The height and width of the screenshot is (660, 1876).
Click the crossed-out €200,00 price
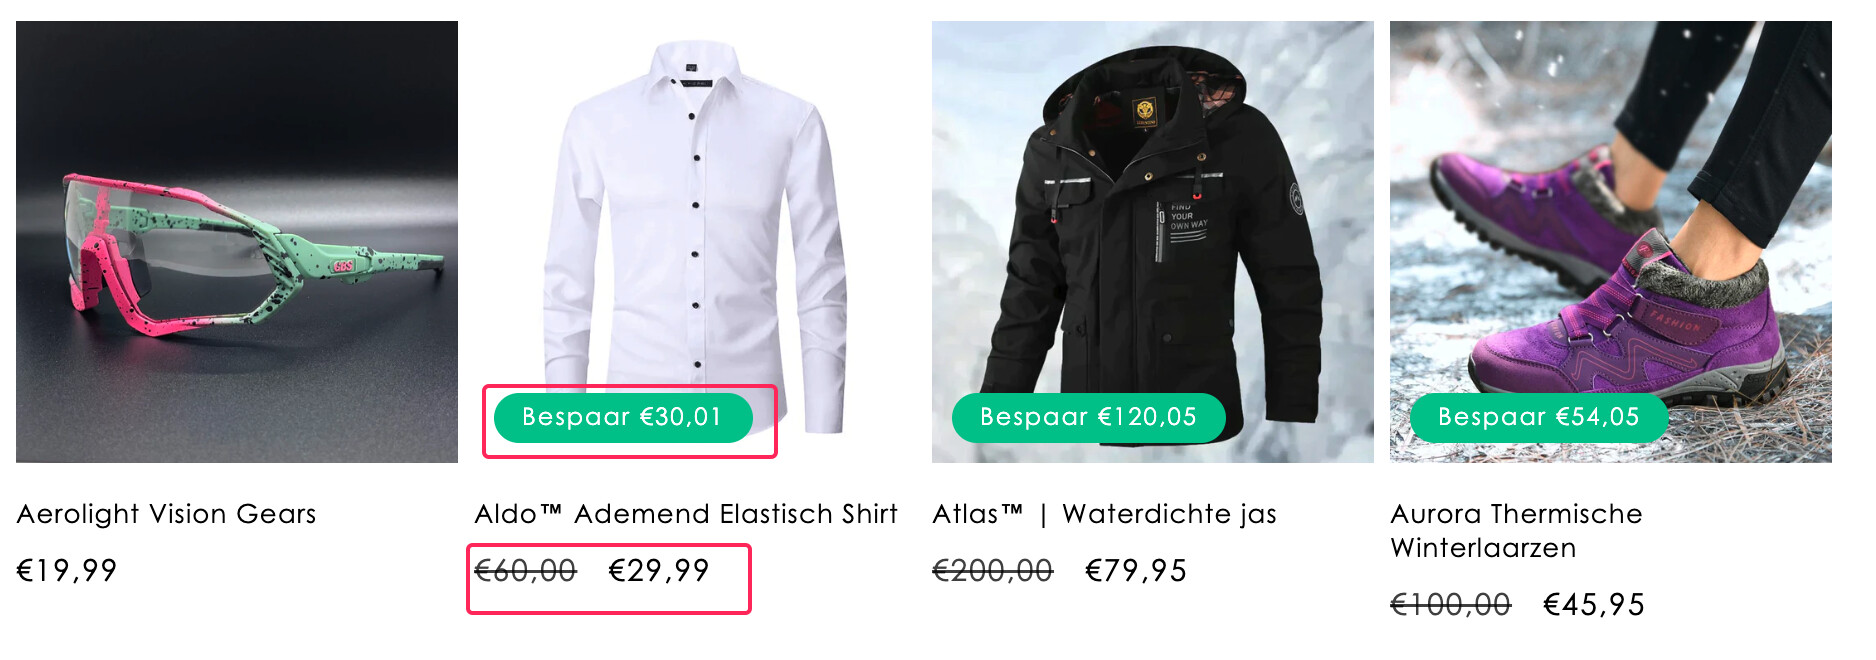[x=993, y=571]
